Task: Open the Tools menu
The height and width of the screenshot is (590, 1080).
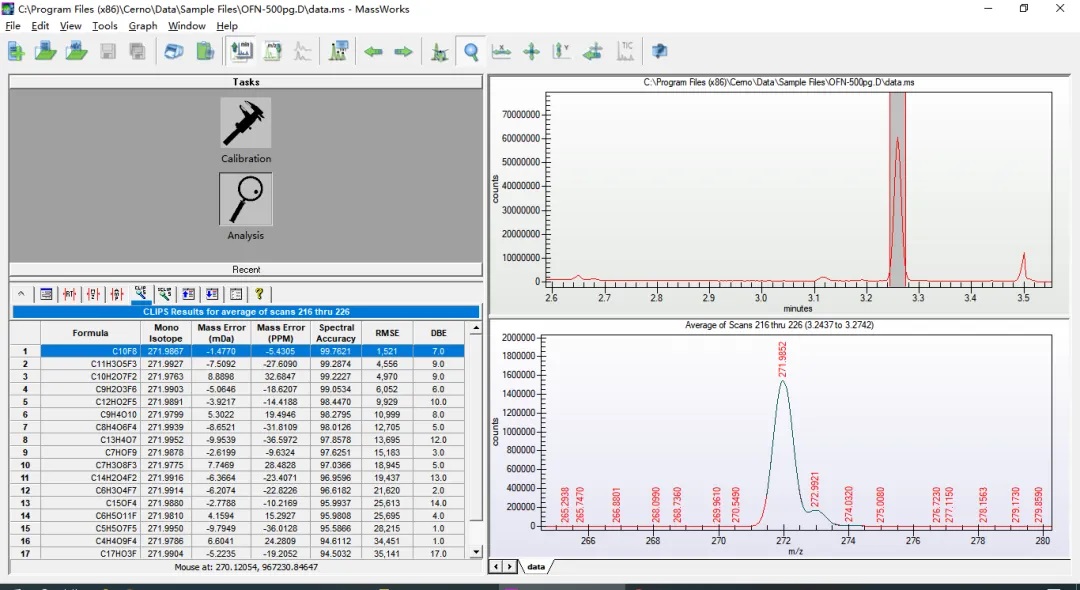Action: [105, 26]
